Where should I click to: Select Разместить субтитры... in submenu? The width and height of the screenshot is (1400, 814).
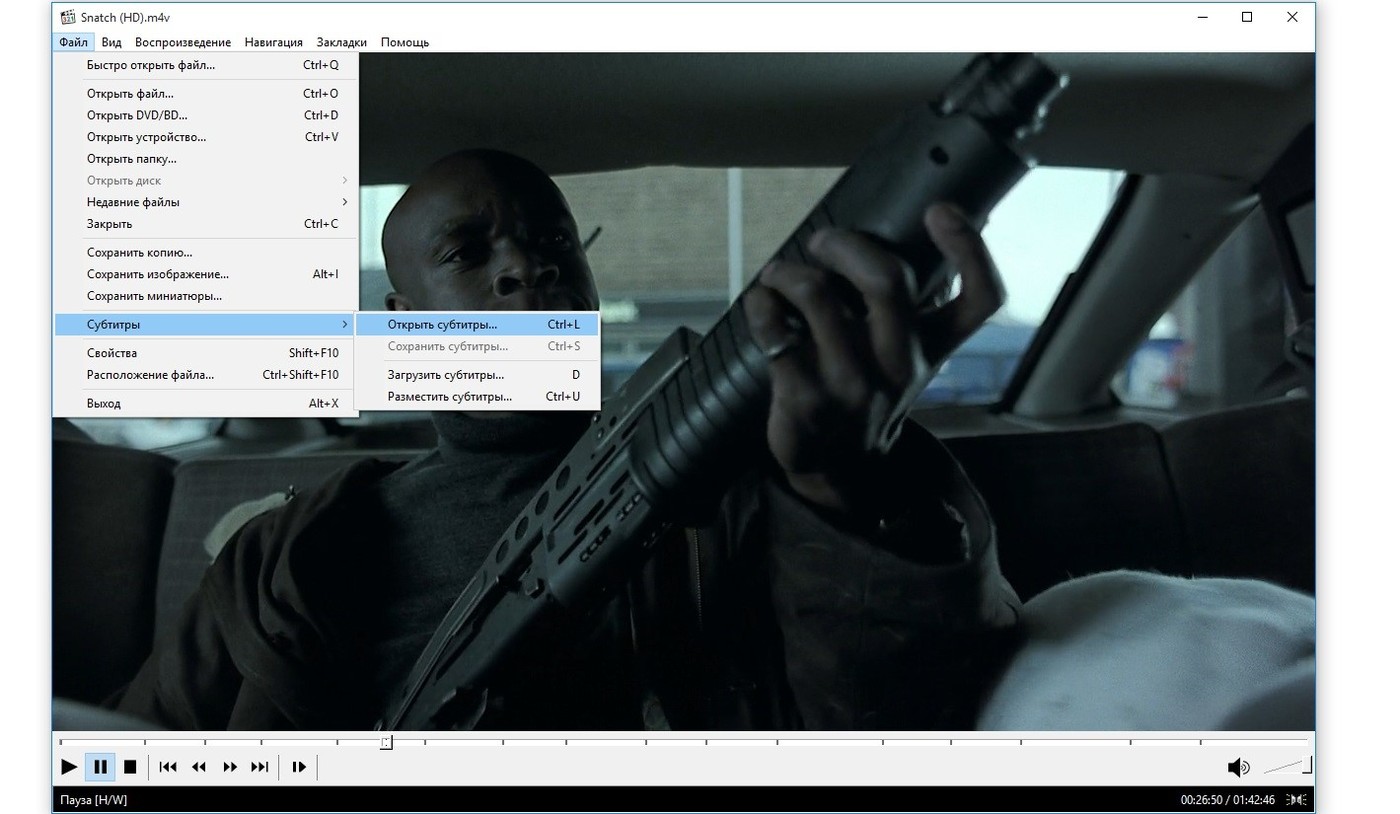[478, 397]
